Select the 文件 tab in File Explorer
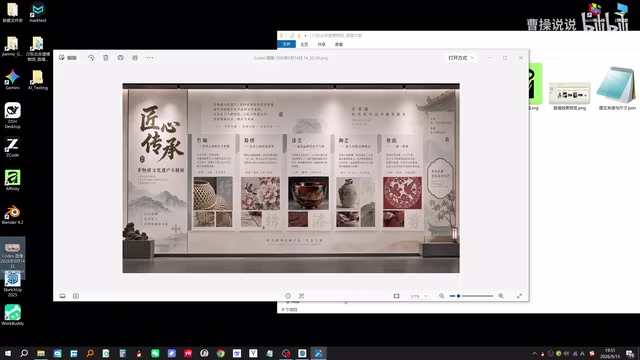640x360 pixels. [x=287, y=44]
